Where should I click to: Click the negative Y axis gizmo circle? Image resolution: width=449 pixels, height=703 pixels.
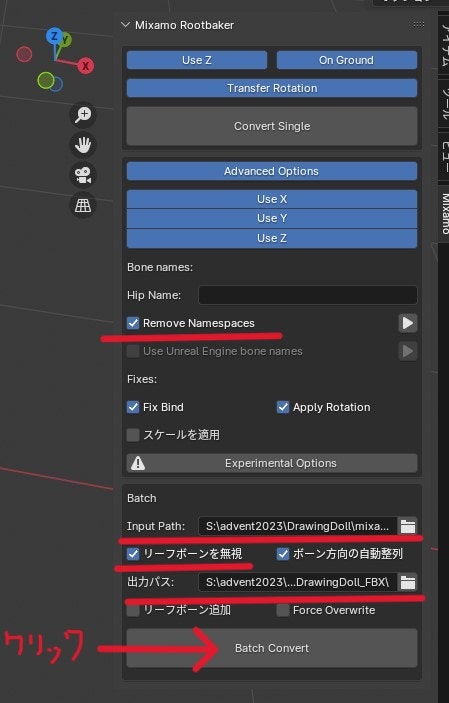pyautogui.click(x=46, y=80)
